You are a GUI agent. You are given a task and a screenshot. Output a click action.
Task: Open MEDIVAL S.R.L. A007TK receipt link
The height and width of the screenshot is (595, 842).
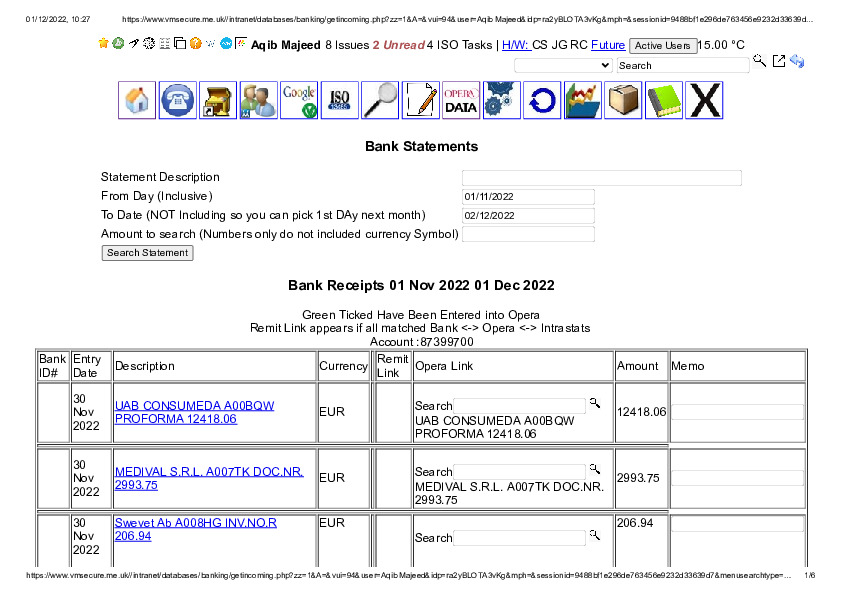(208, 478)
